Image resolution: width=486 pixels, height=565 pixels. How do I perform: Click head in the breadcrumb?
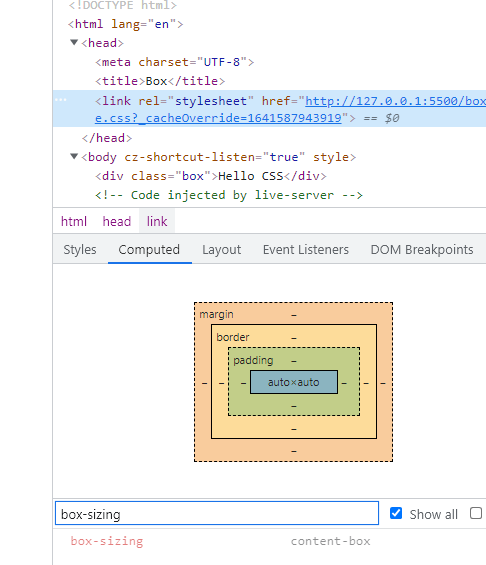click(117, 221)
